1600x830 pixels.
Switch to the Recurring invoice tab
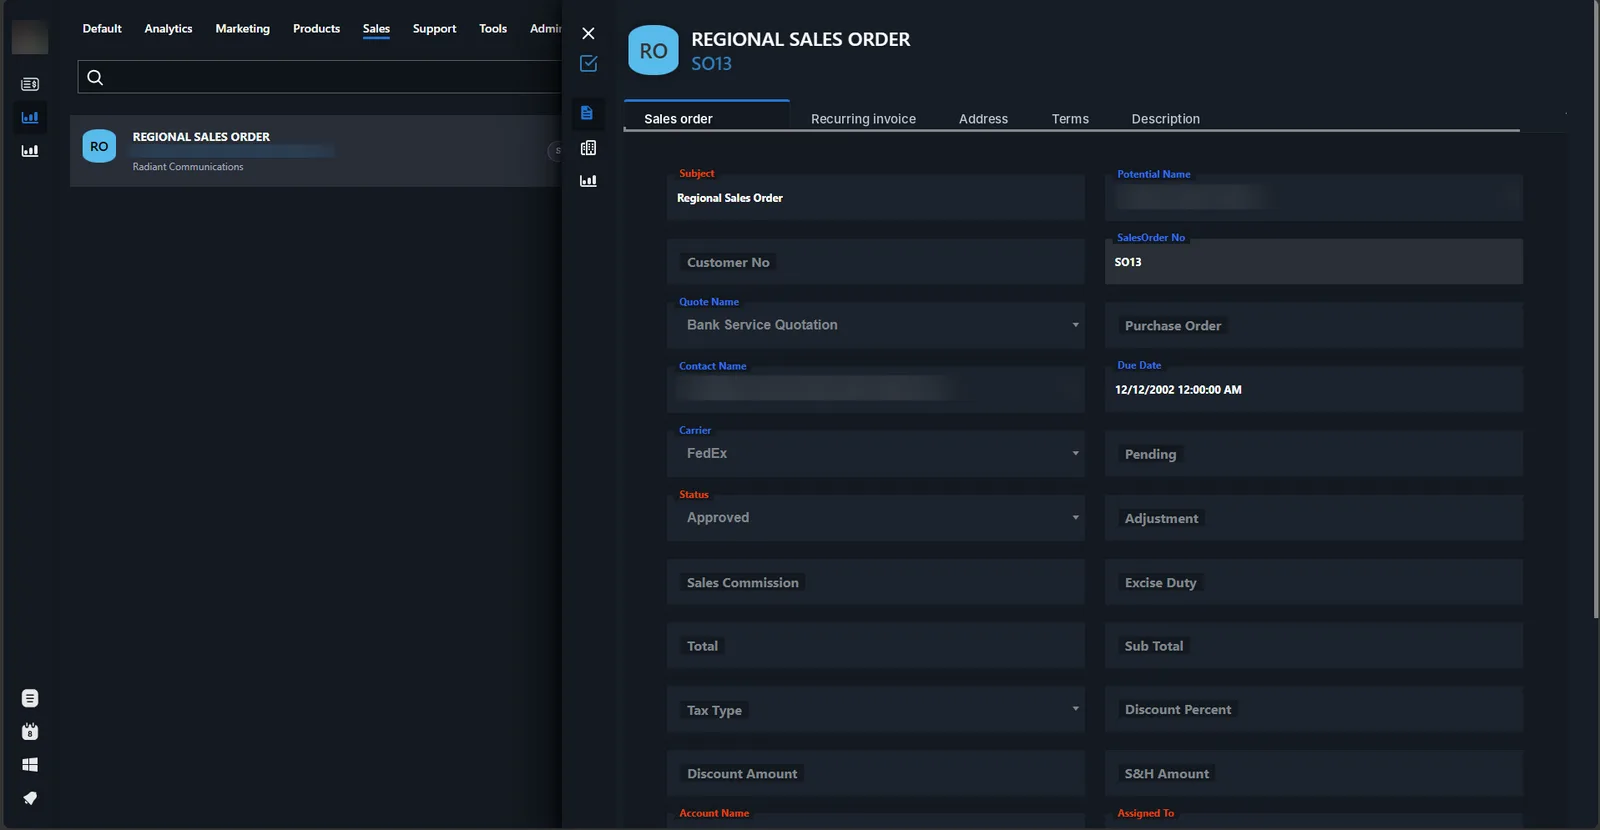(x=863, y=119)
